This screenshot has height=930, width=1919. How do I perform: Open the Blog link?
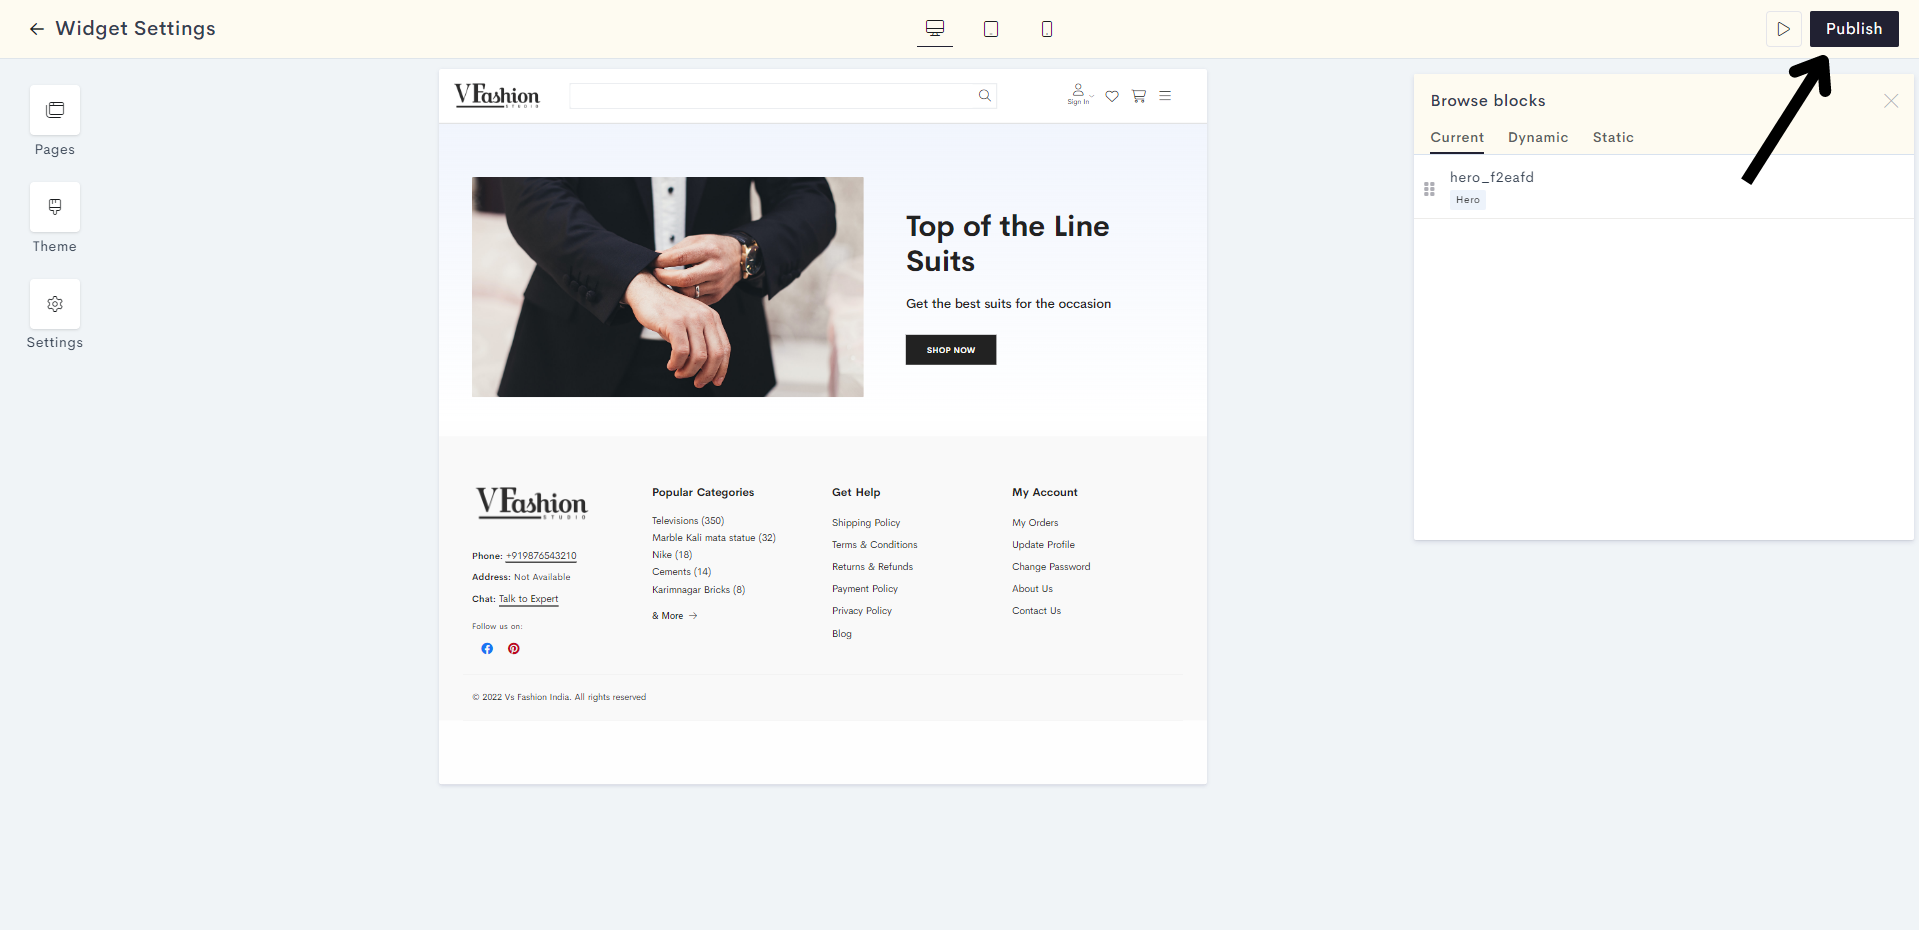coord(842,634)
